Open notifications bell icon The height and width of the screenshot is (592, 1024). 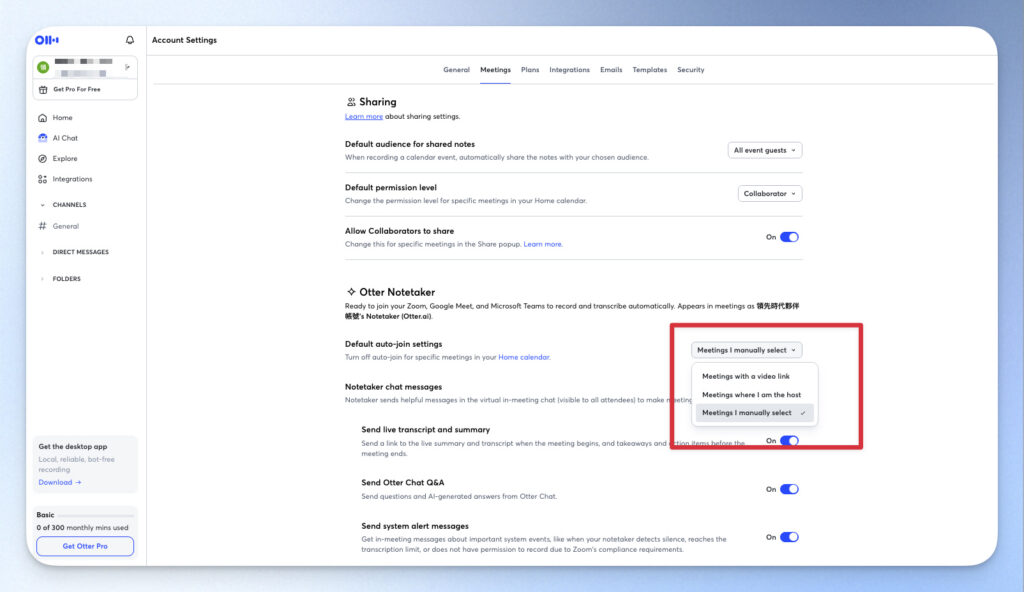(x=130, y=40)
